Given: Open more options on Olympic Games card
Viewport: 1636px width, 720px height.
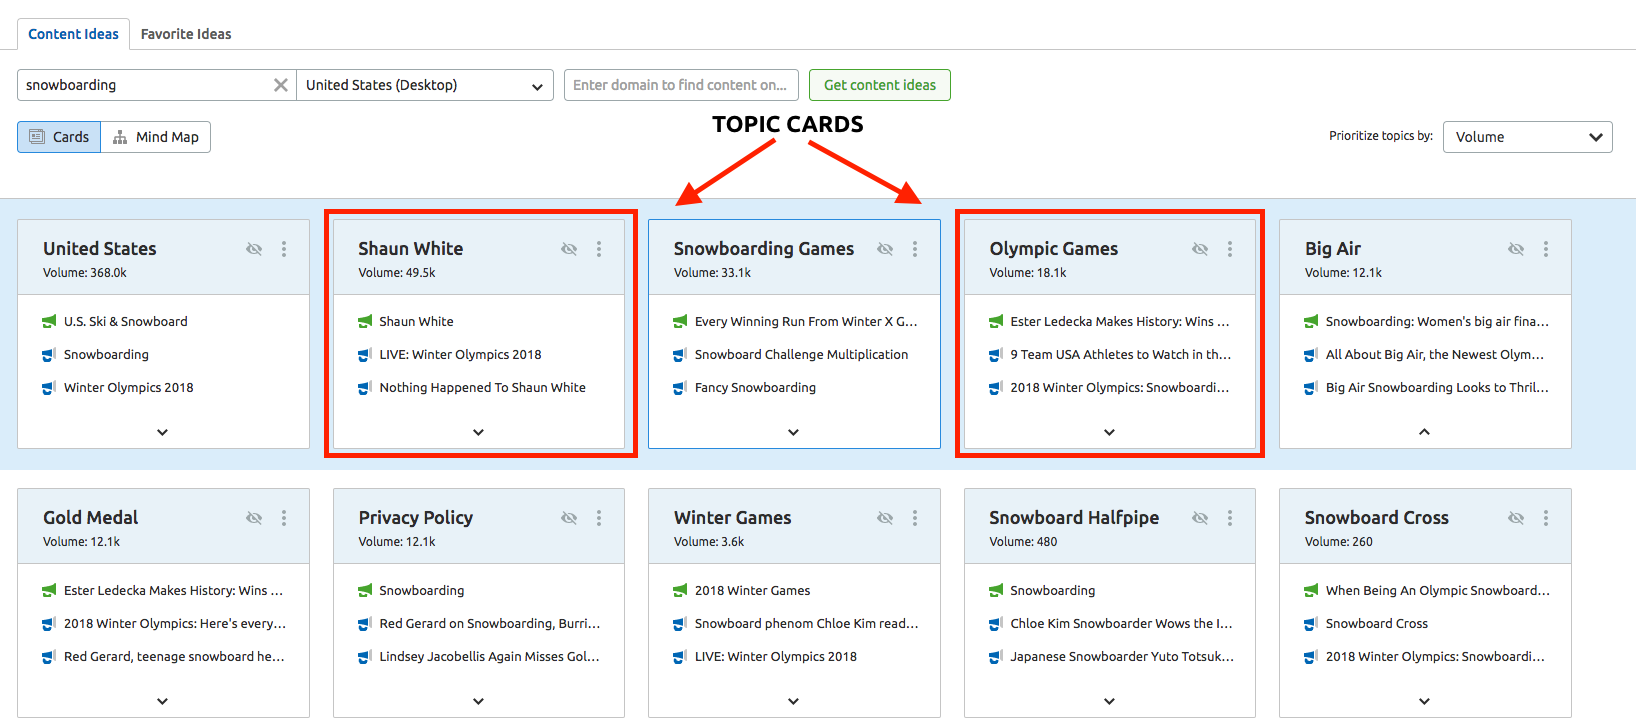Looking at the screenshot, I should [x=1230, y=249].
